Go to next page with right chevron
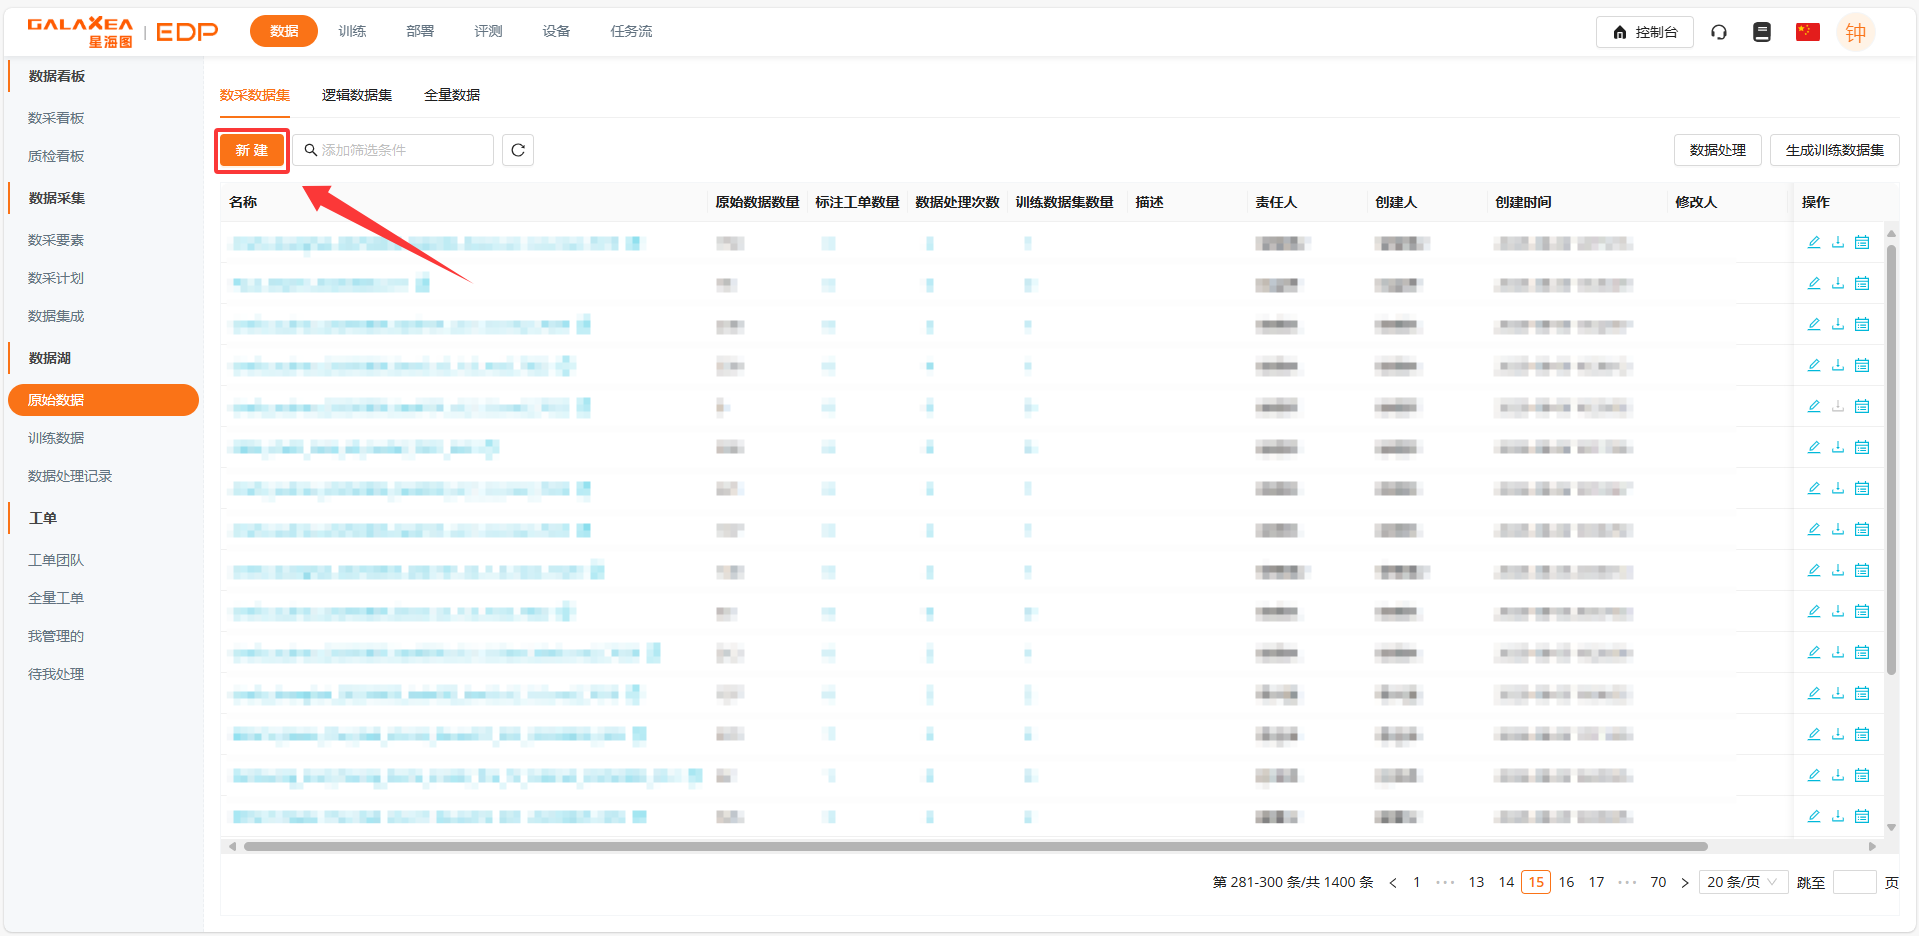The height and width of the screenshot is (936, 1919). [x=1684, y=882]
